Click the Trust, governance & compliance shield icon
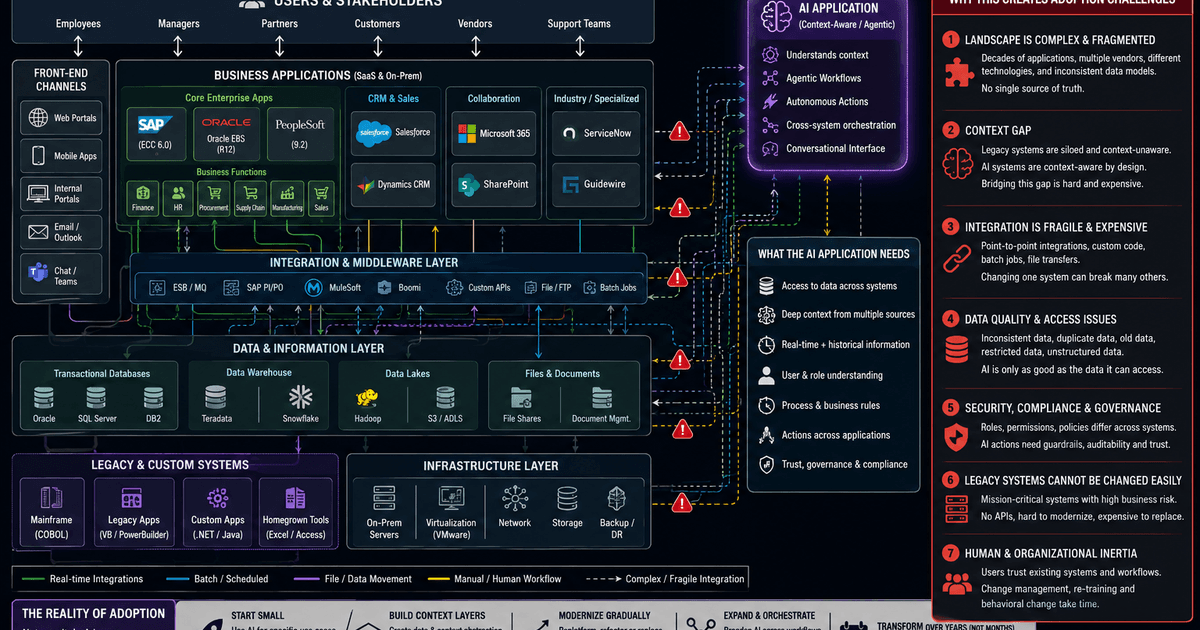1200x630 pixels. 766,464
